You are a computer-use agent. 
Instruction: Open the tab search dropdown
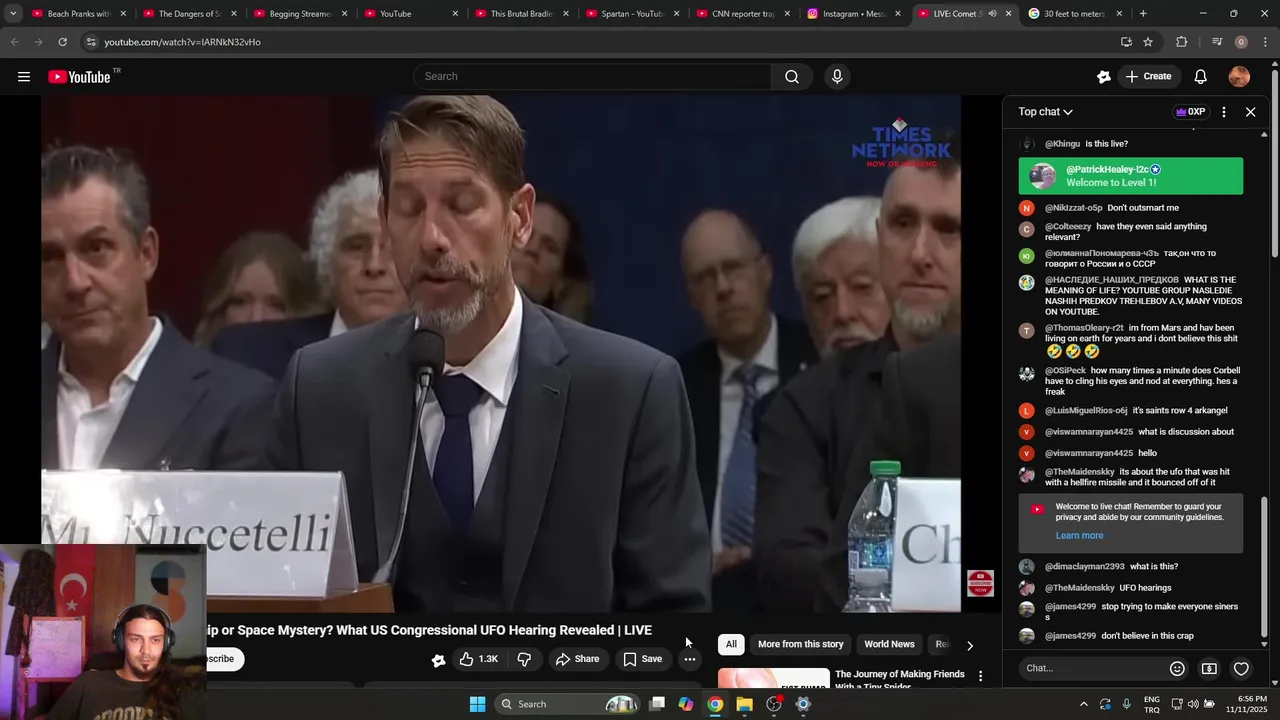13,14
